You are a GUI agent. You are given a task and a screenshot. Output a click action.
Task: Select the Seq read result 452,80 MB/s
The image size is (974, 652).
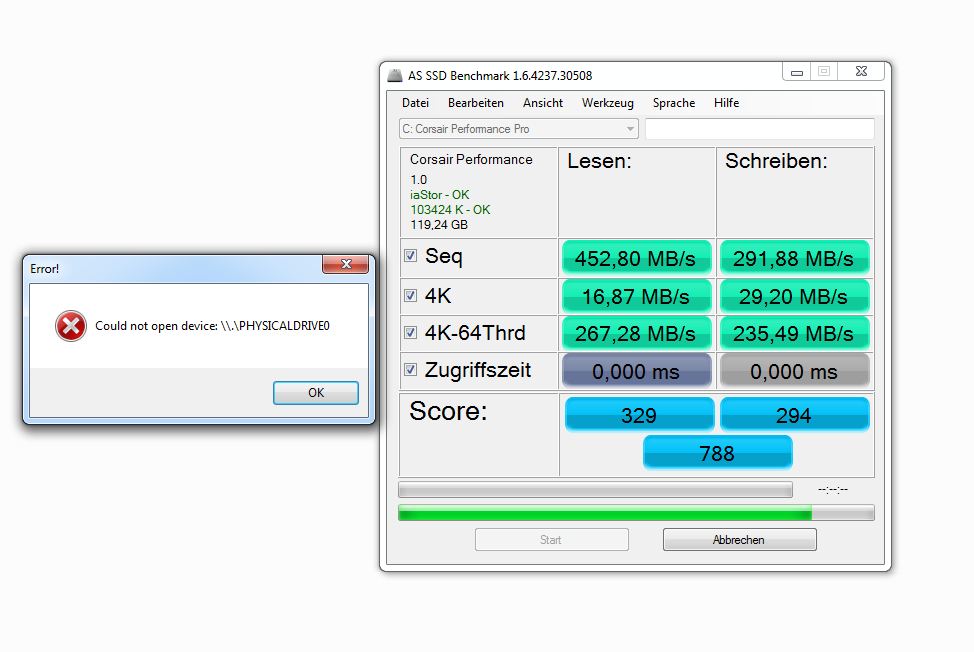[x=636, y=258]
